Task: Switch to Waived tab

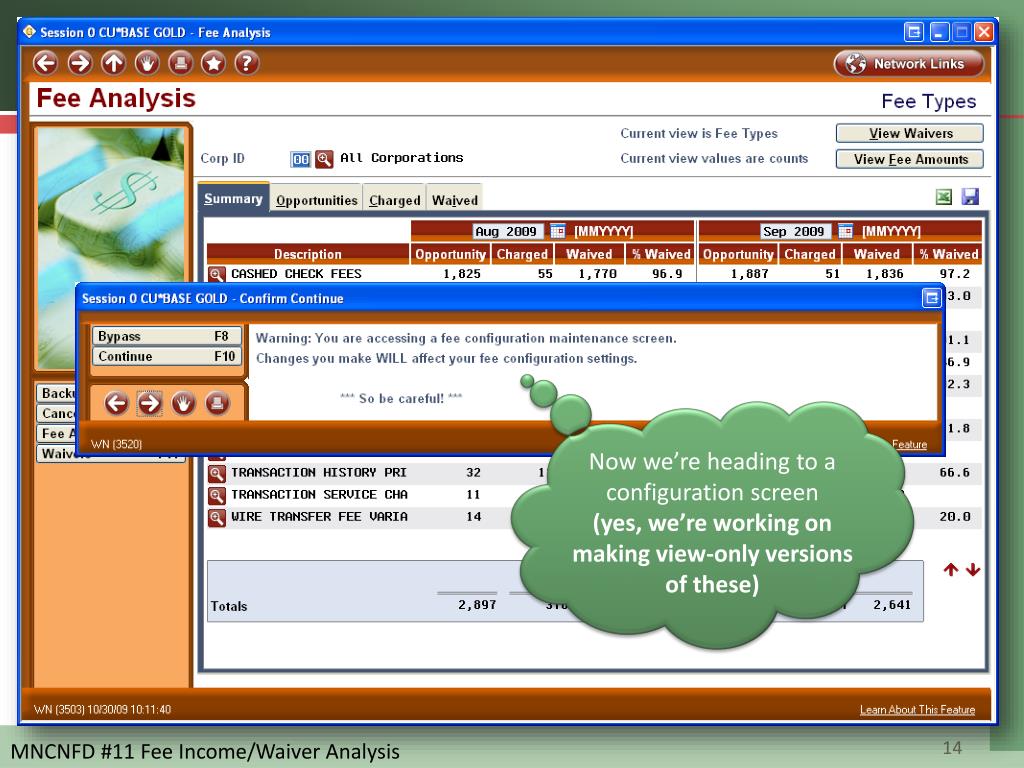Action: coord(455,200)
